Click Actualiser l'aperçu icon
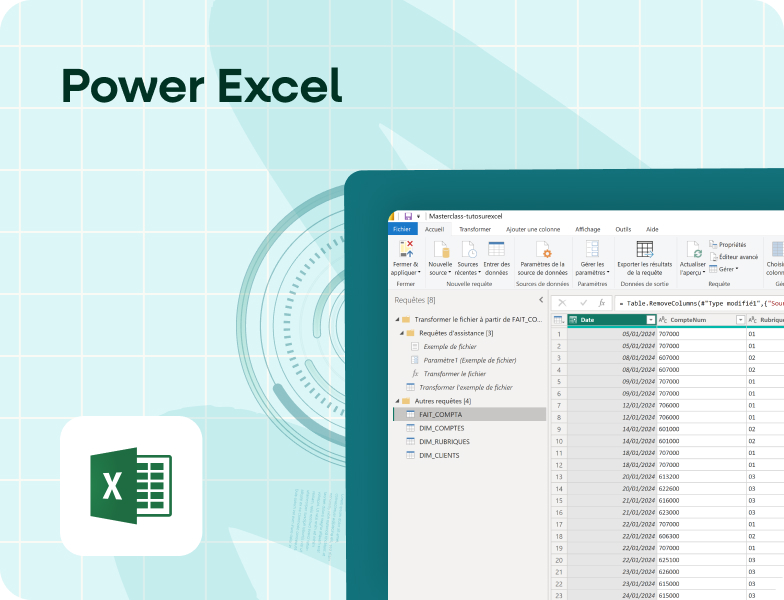This screenshot has width=784, height=600. 694,249
